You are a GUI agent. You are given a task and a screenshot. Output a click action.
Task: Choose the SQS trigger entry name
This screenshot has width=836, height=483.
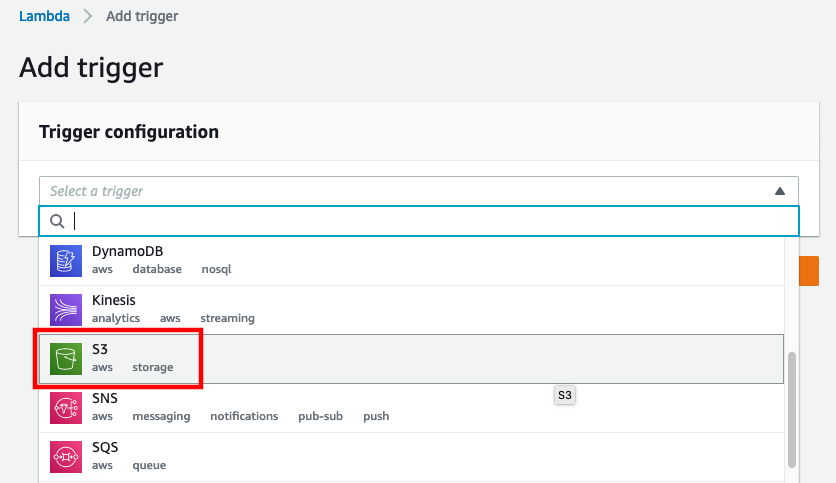pyautogui.click(x=105, y=447)
